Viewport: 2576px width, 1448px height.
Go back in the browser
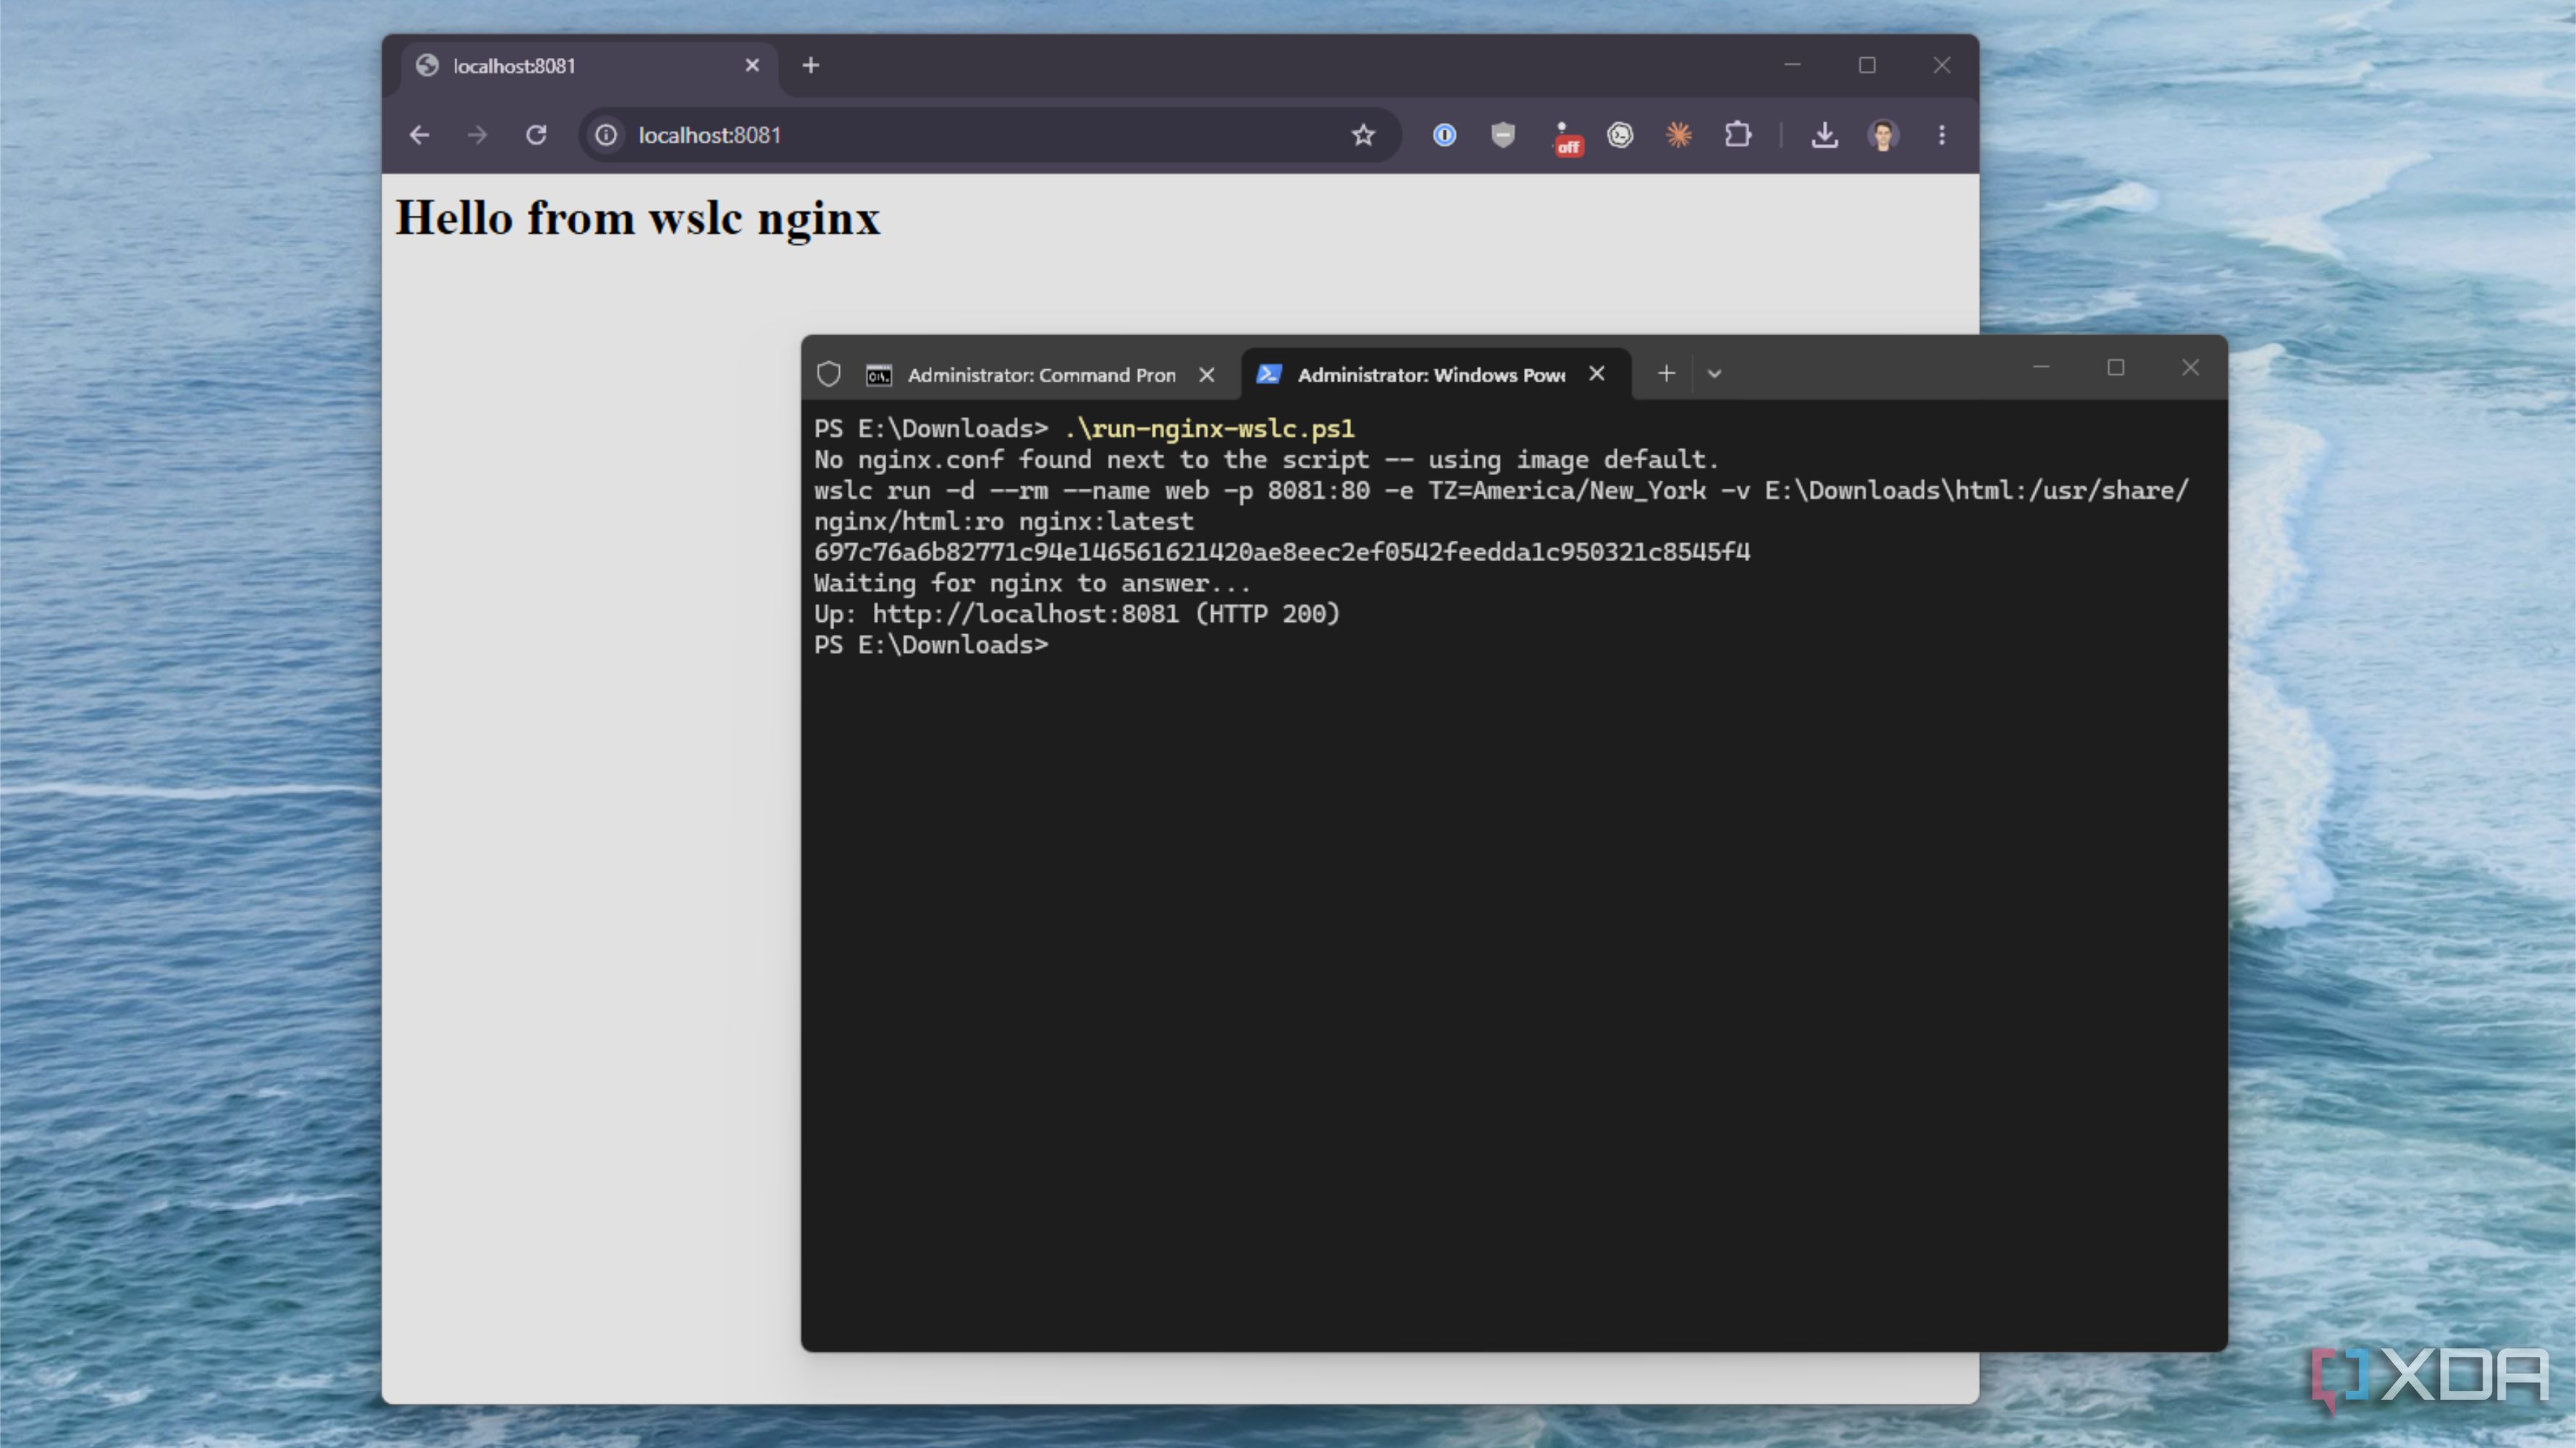click(419, 135)
